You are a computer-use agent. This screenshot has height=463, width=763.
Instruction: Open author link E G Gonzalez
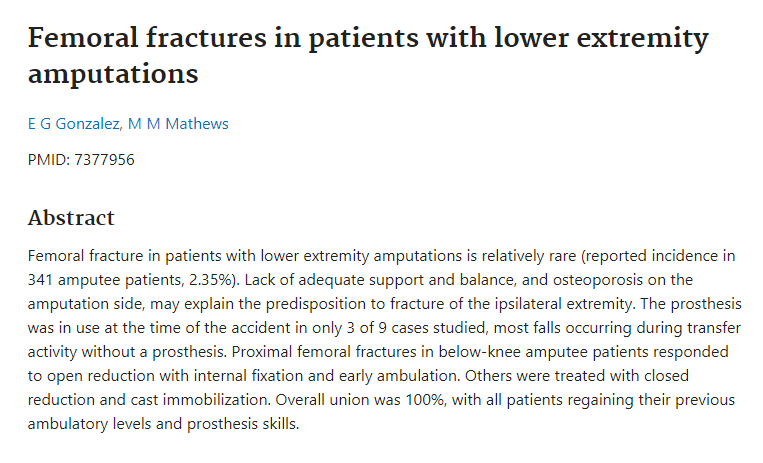pyautogui.click(x=73, y=124)
